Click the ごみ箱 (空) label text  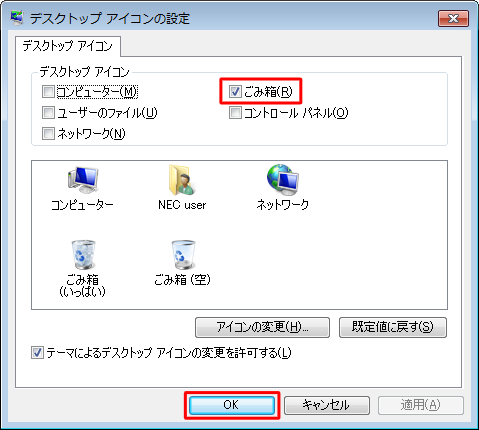click(x=182, y=280)
